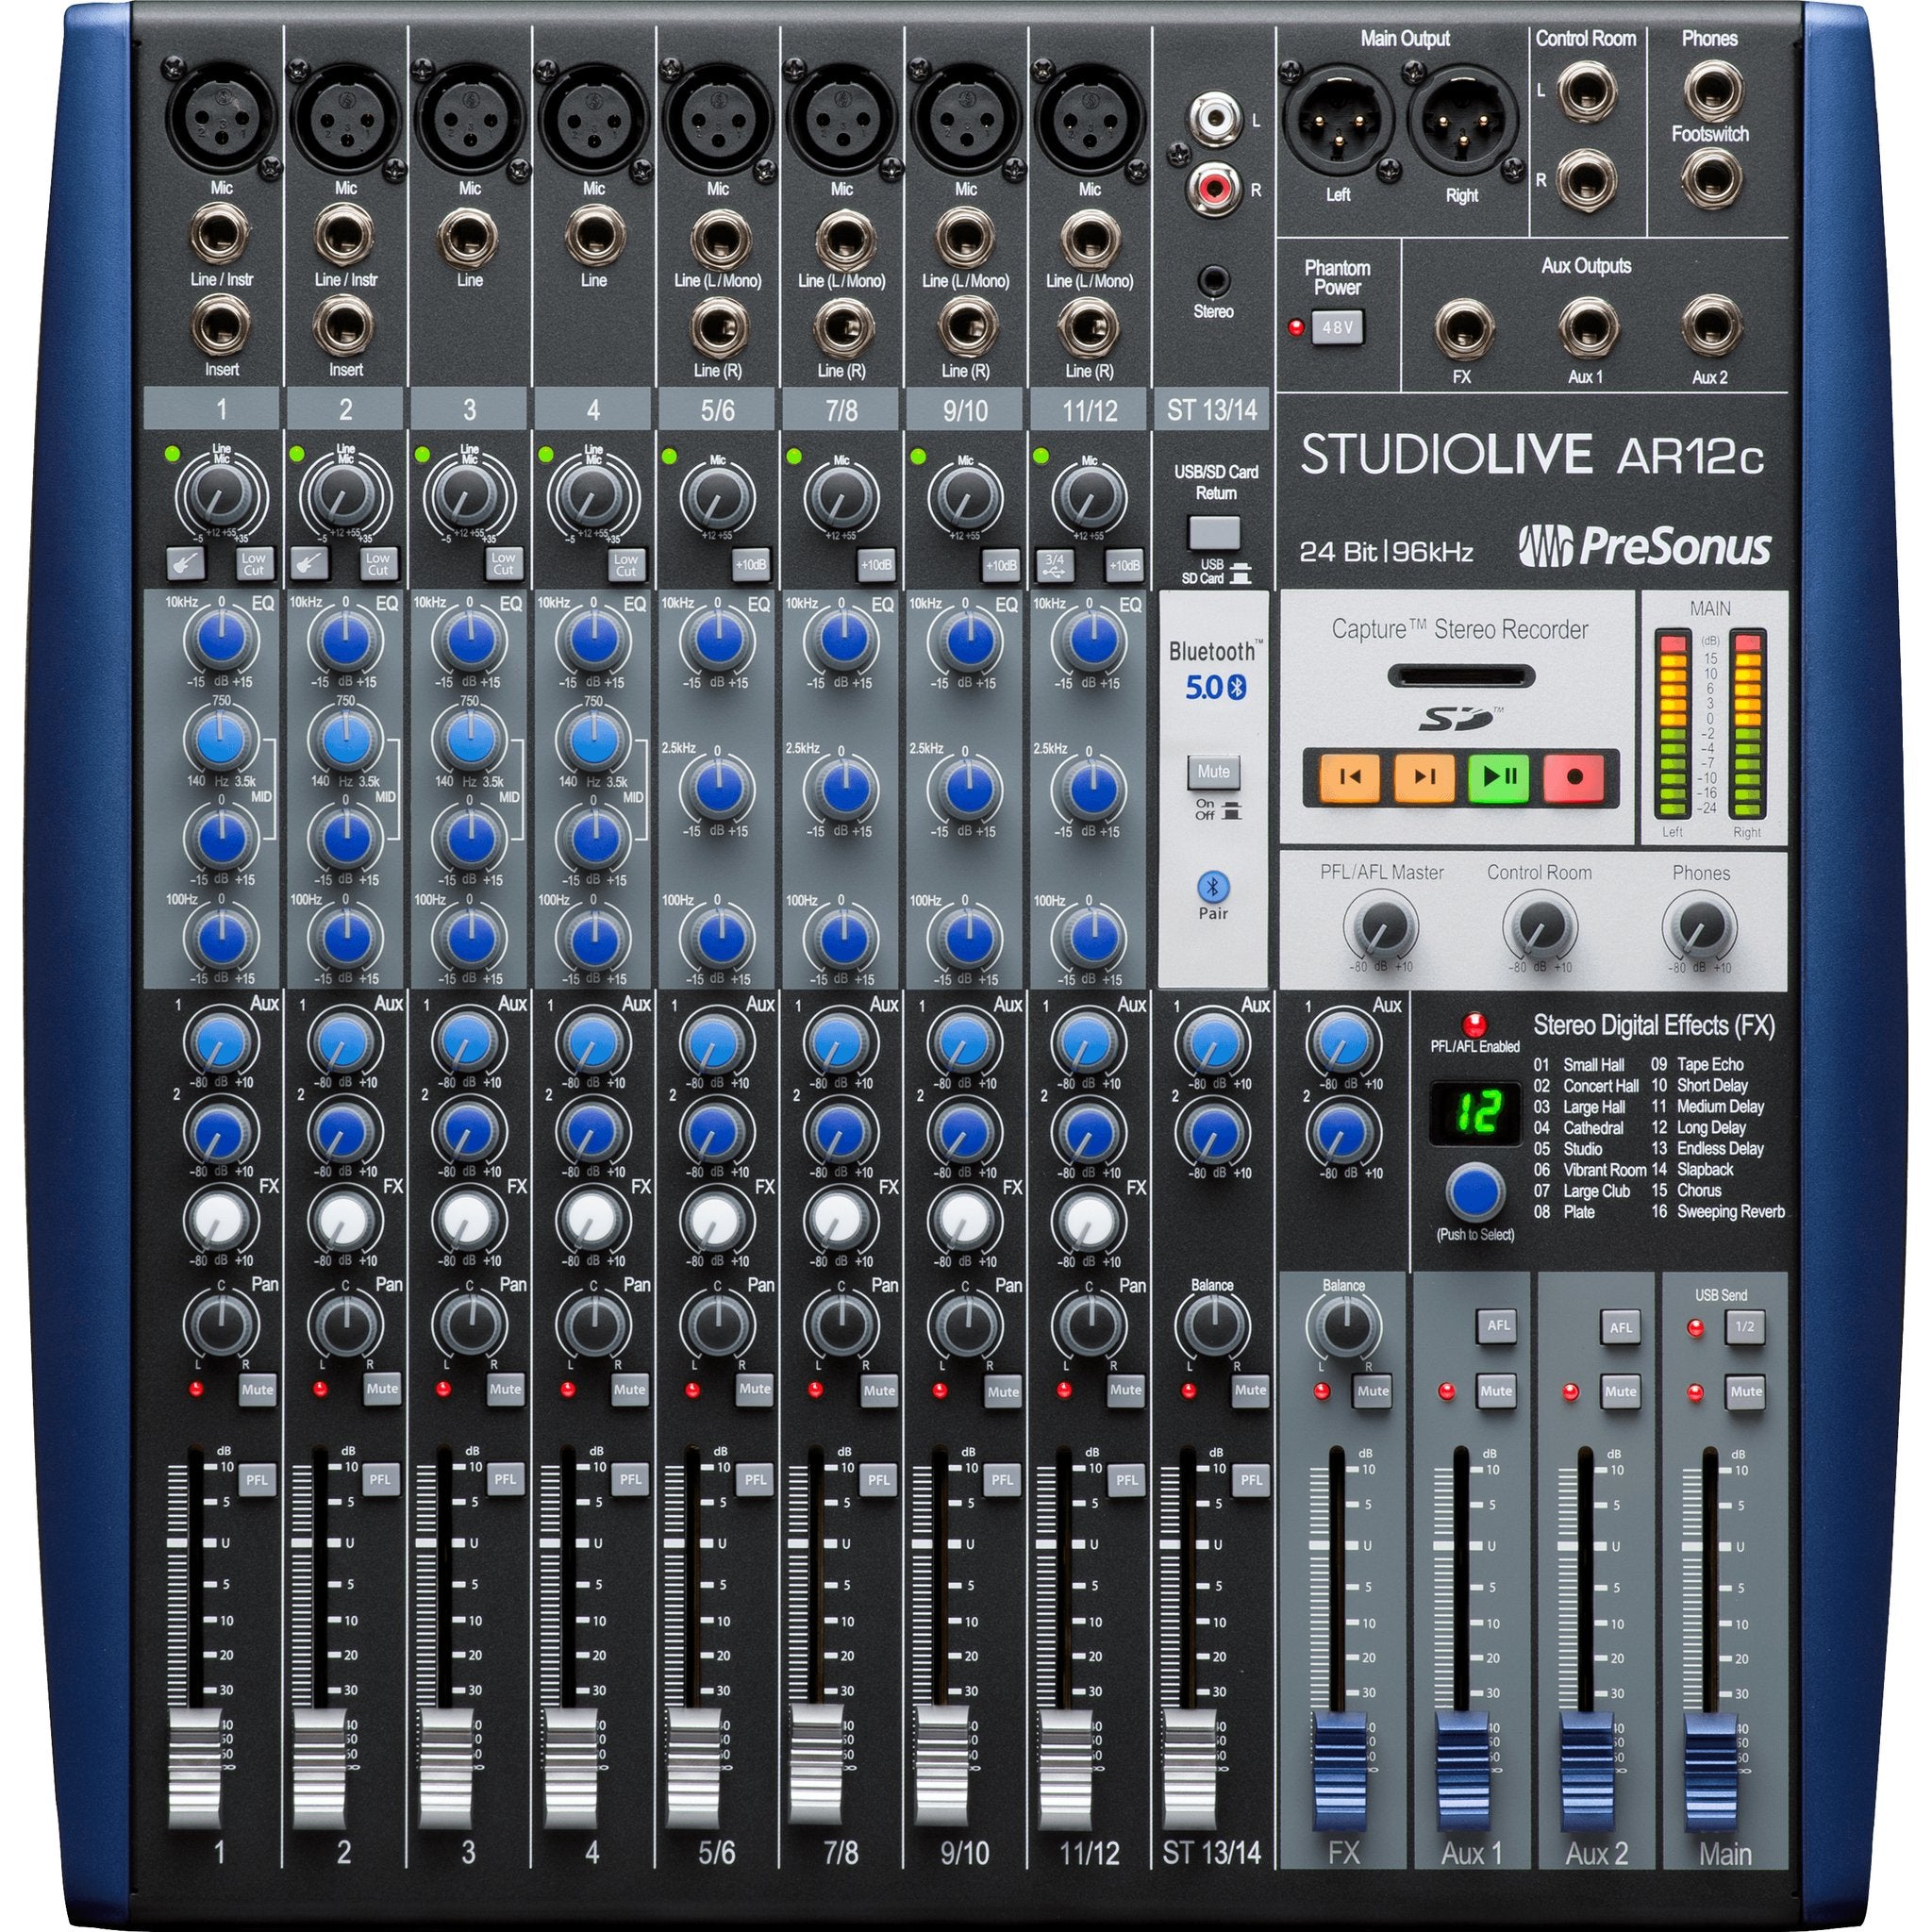Mute the ST 13/14 stereo channel
Screen dimensions: 1932x1932
click(1249, 1391)
